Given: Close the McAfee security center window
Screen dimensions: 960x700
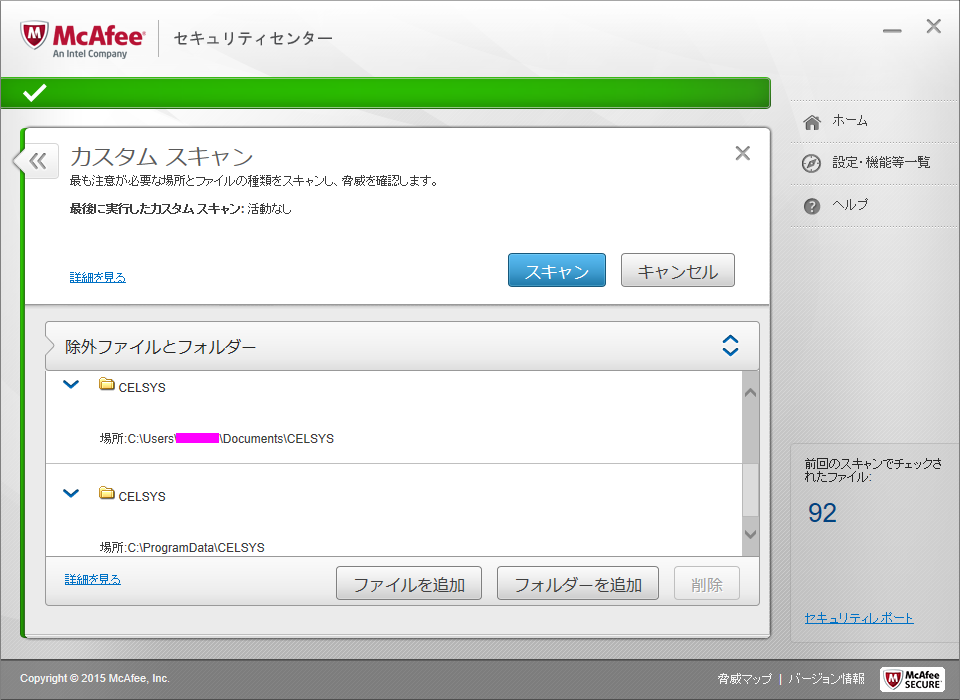Looking at the screenshot, I should (934, 26).
